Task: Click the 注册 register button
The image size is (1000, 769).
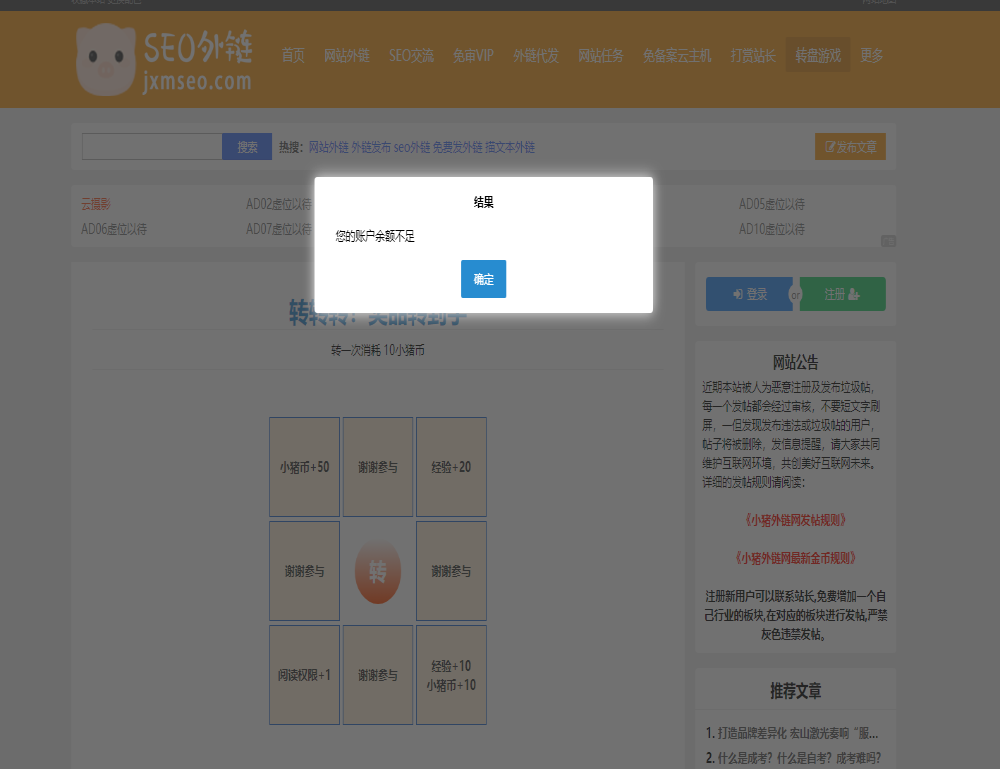Action: point(842,294)
